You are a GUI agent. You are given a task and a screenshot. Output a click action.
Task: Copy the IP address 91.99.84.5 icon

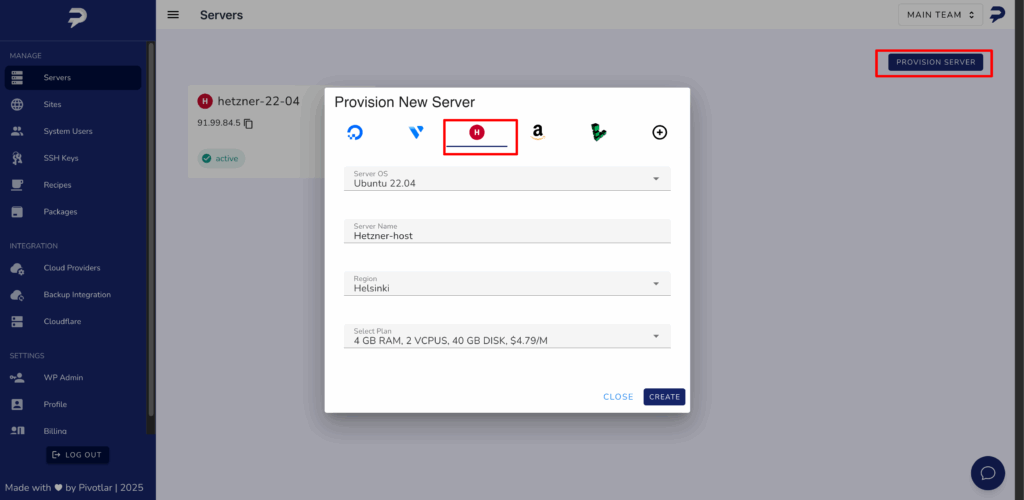coord(249,123)
